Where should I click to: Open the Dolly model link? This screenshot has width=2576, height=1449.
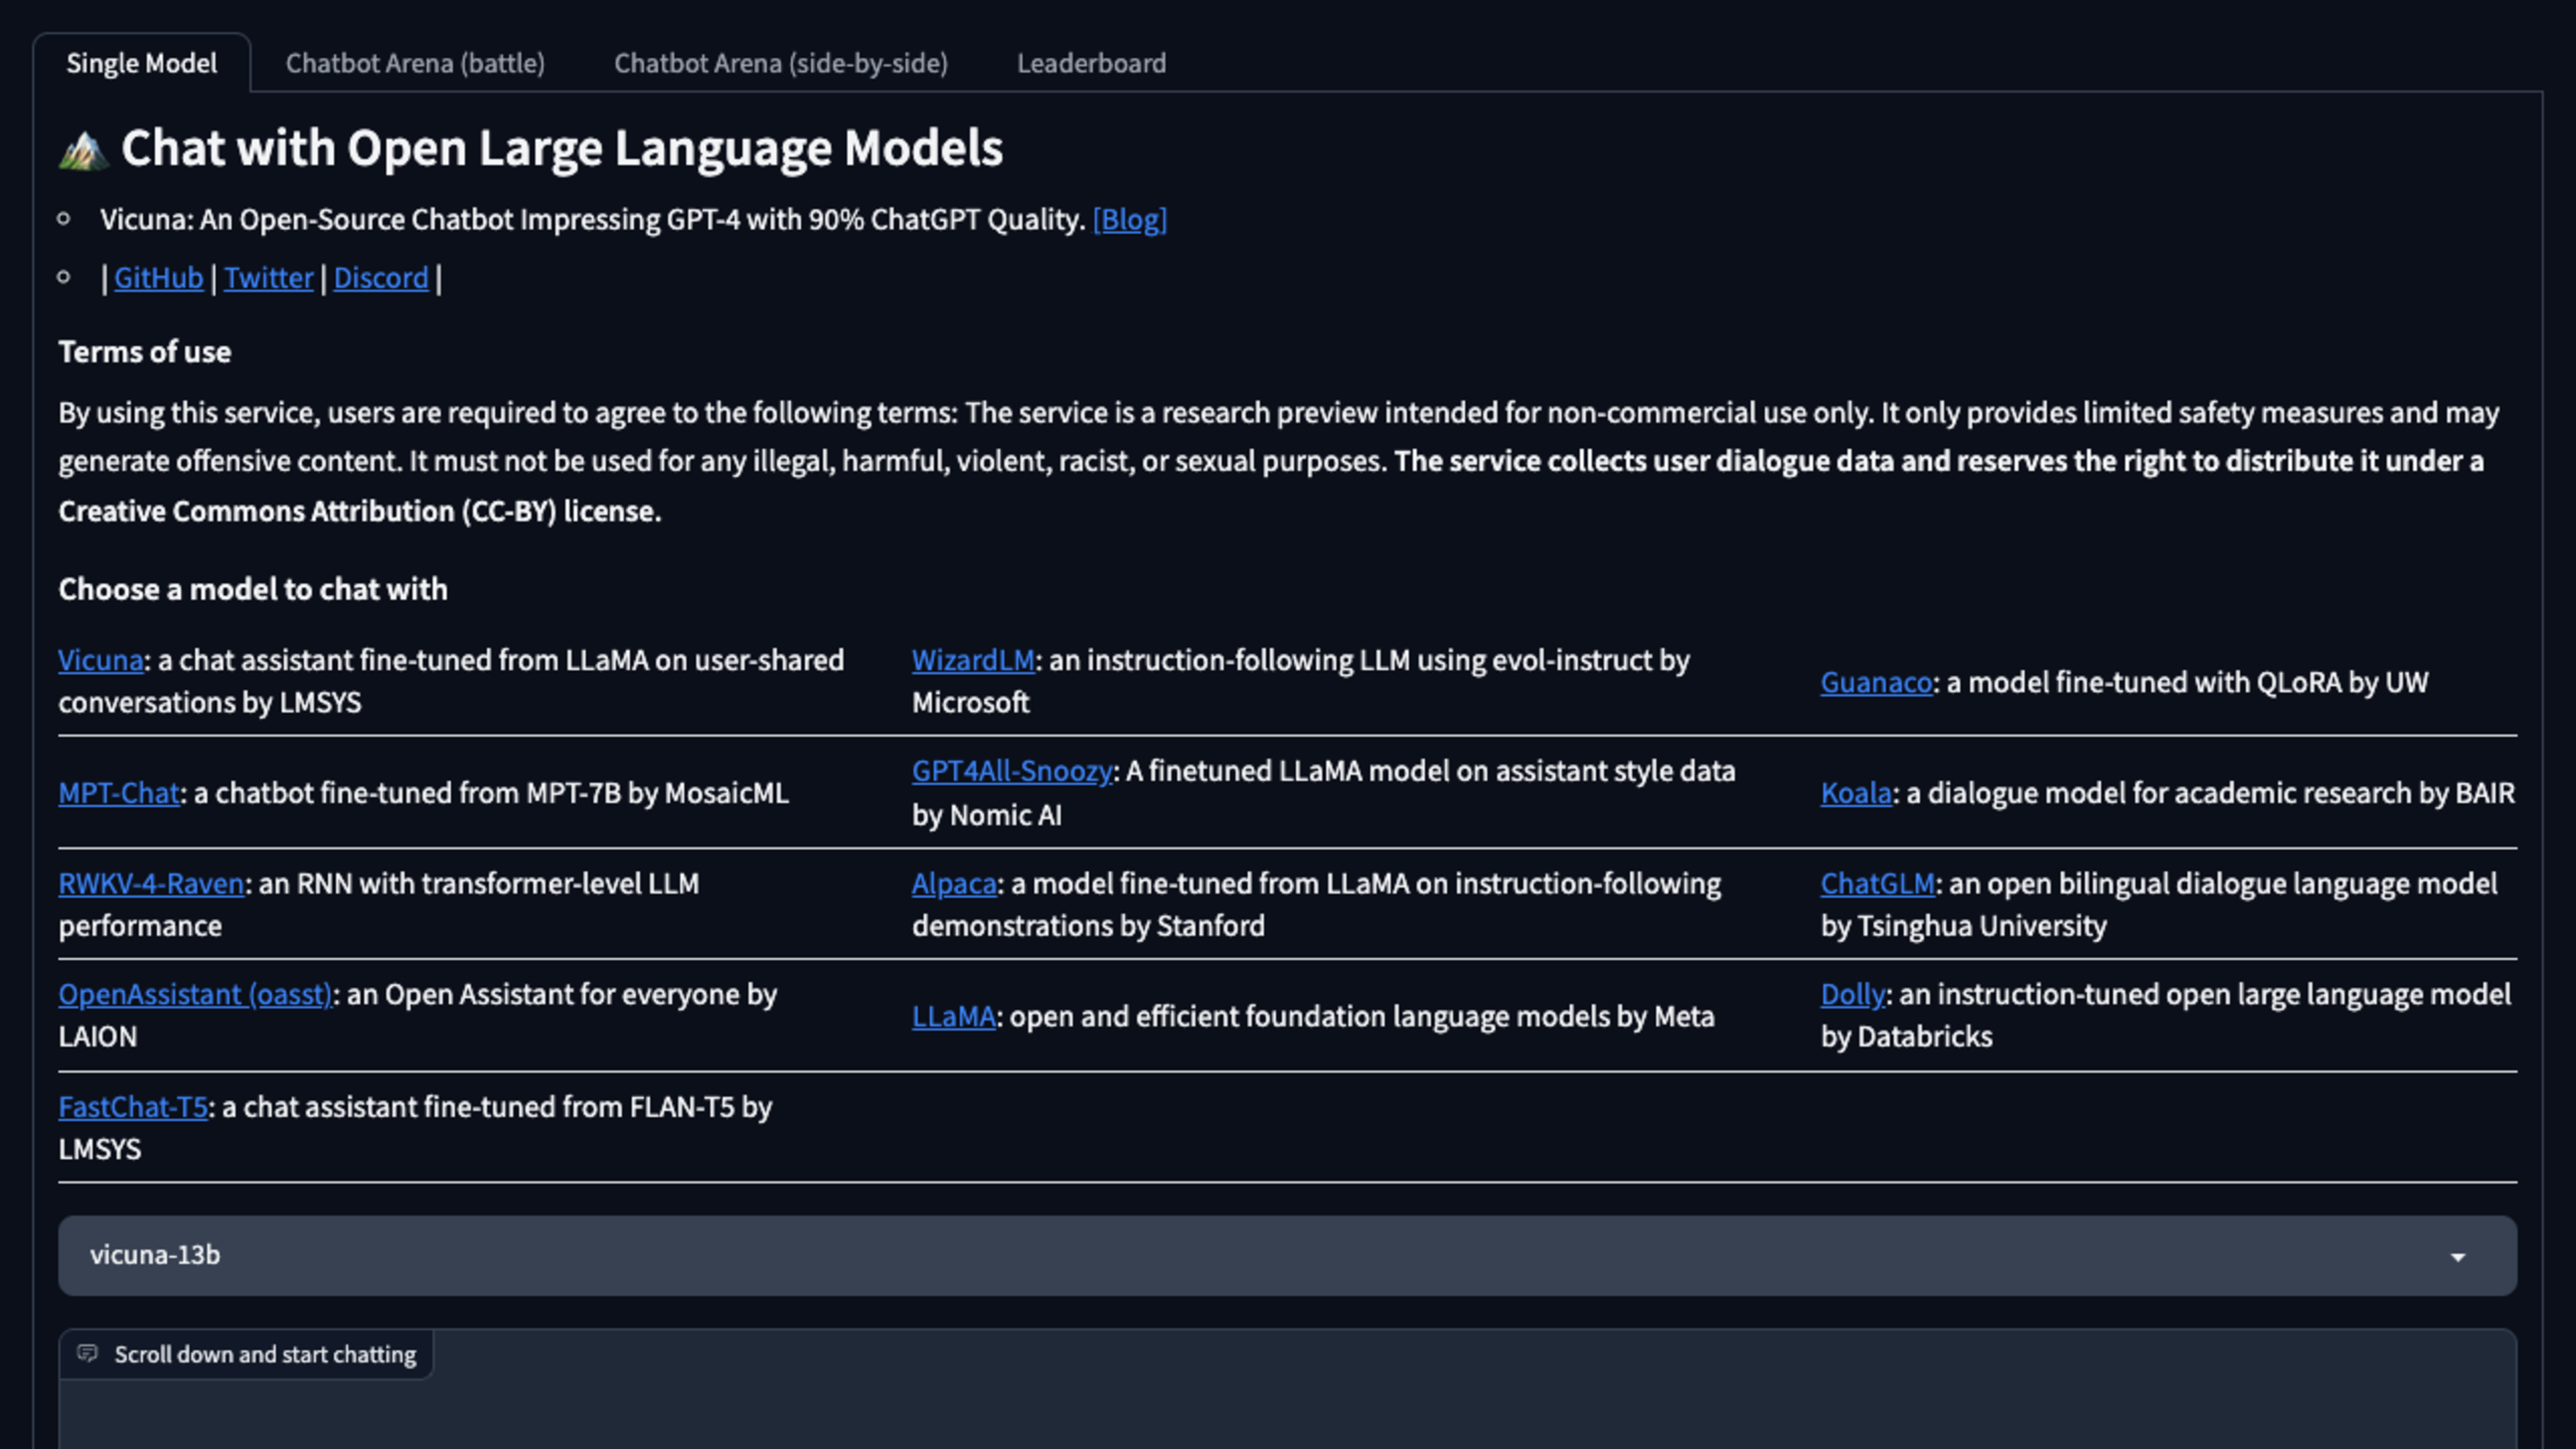coord(1852,995)
